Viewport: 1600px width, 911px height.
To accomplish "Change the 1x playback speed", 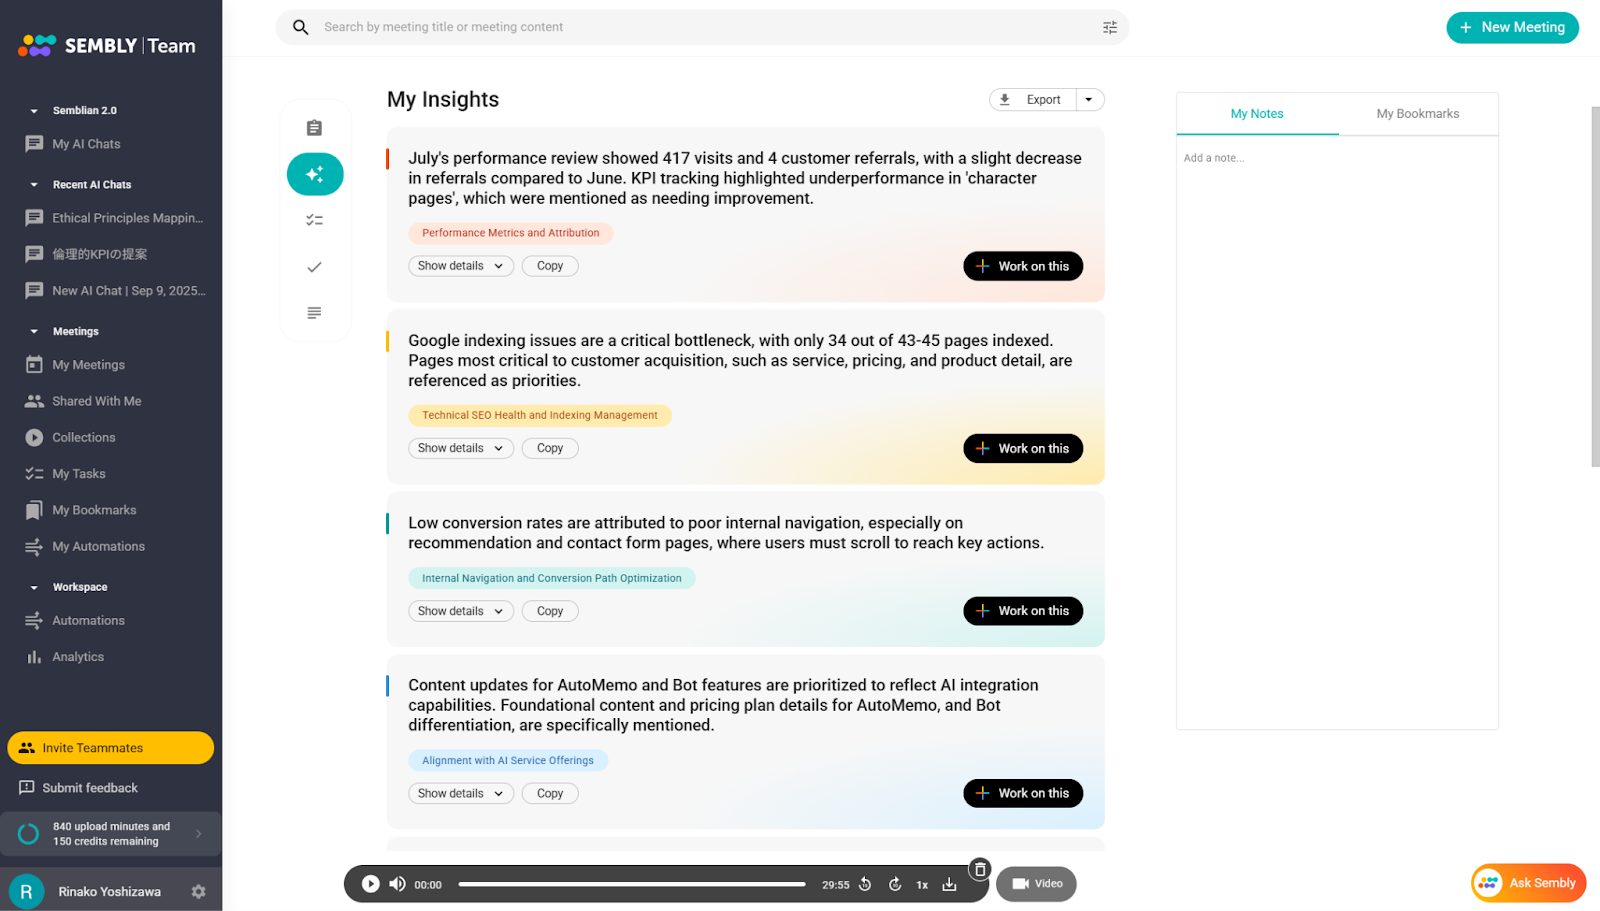I will click(x=922, y=885).
